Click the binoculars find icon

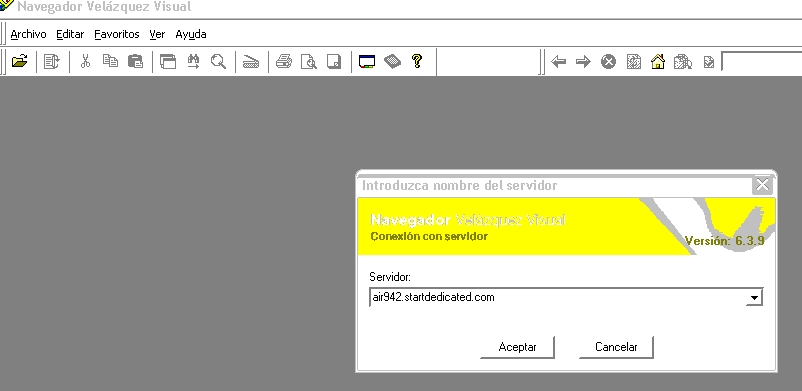(x=193, y=61)
